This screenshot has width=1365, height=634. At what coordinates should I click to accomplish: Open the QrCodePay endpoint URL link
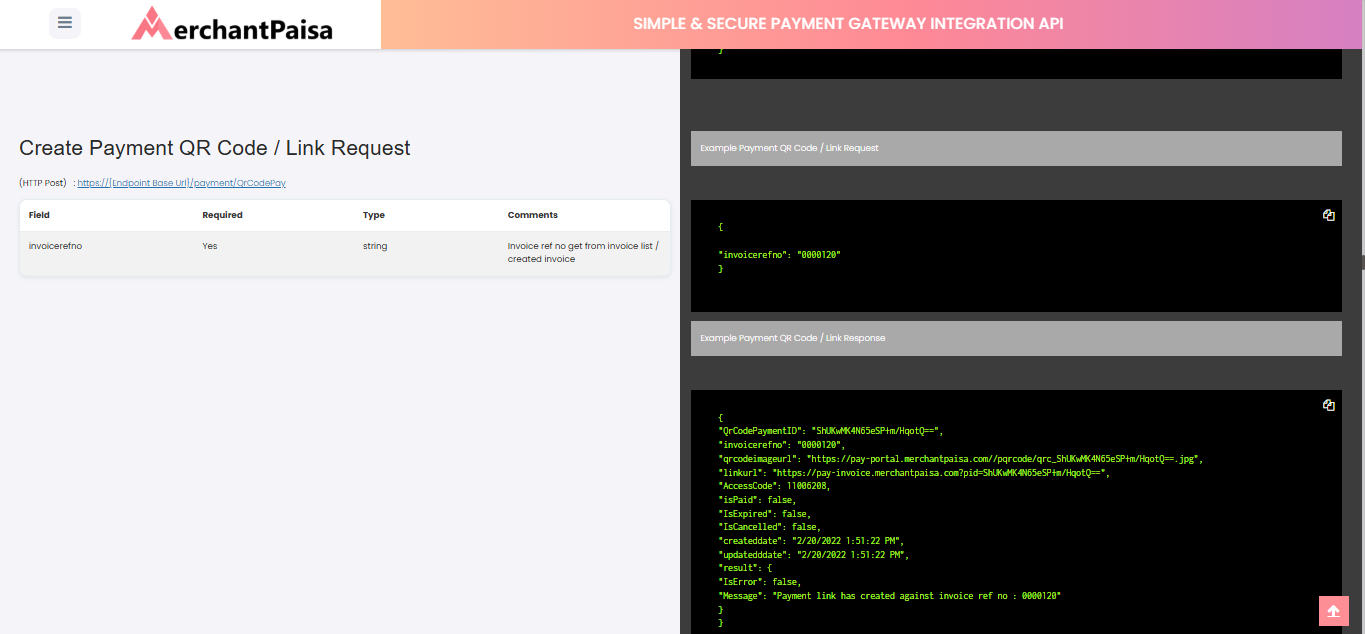pyautogui.click(x=182, y=183)
